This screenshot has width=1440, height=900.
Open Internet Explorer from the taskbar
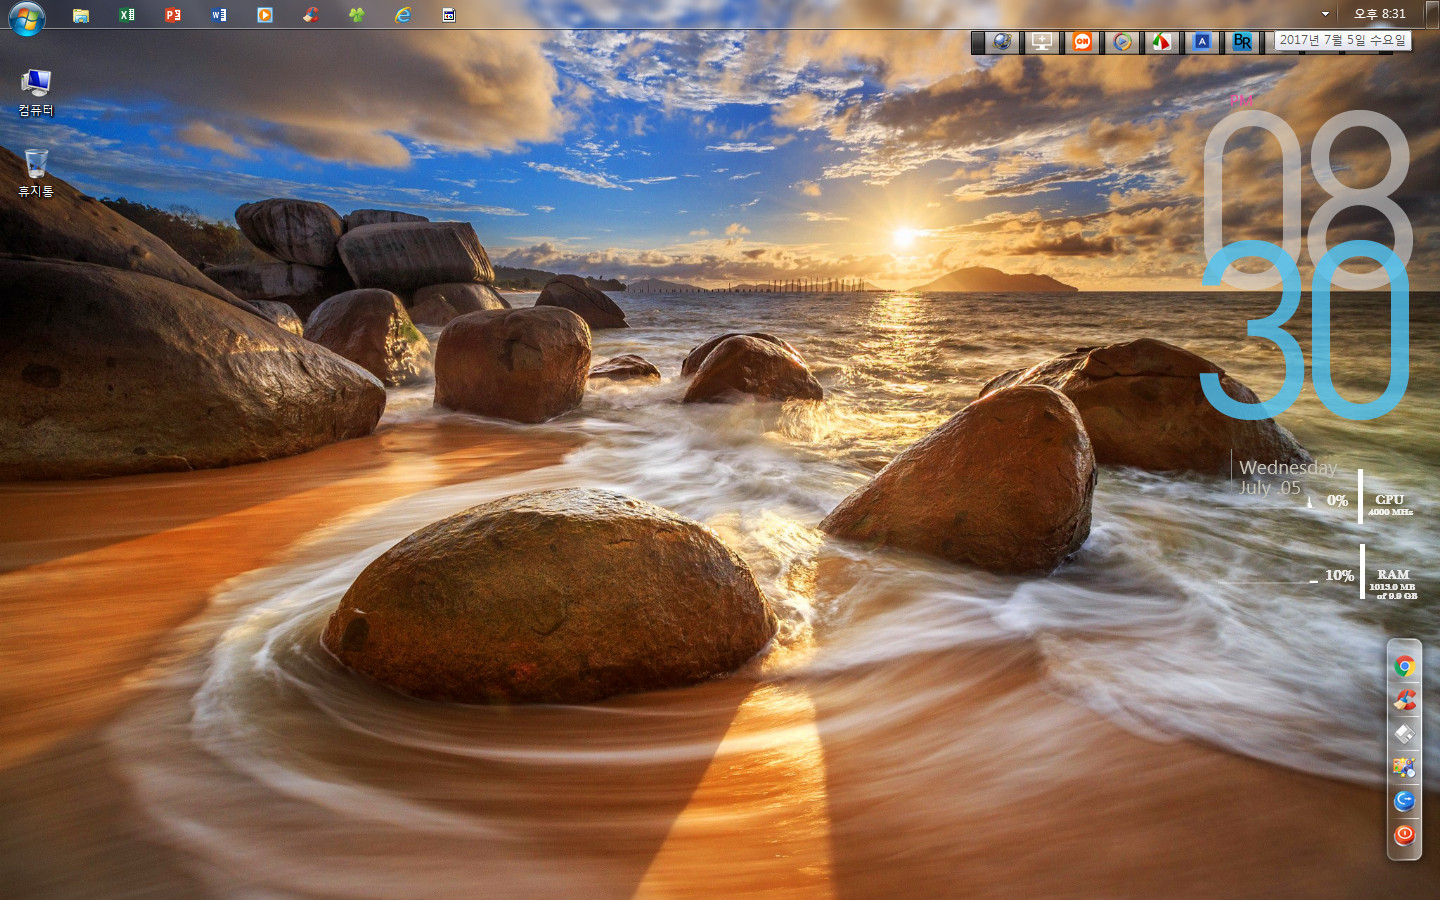pos(403,15)
